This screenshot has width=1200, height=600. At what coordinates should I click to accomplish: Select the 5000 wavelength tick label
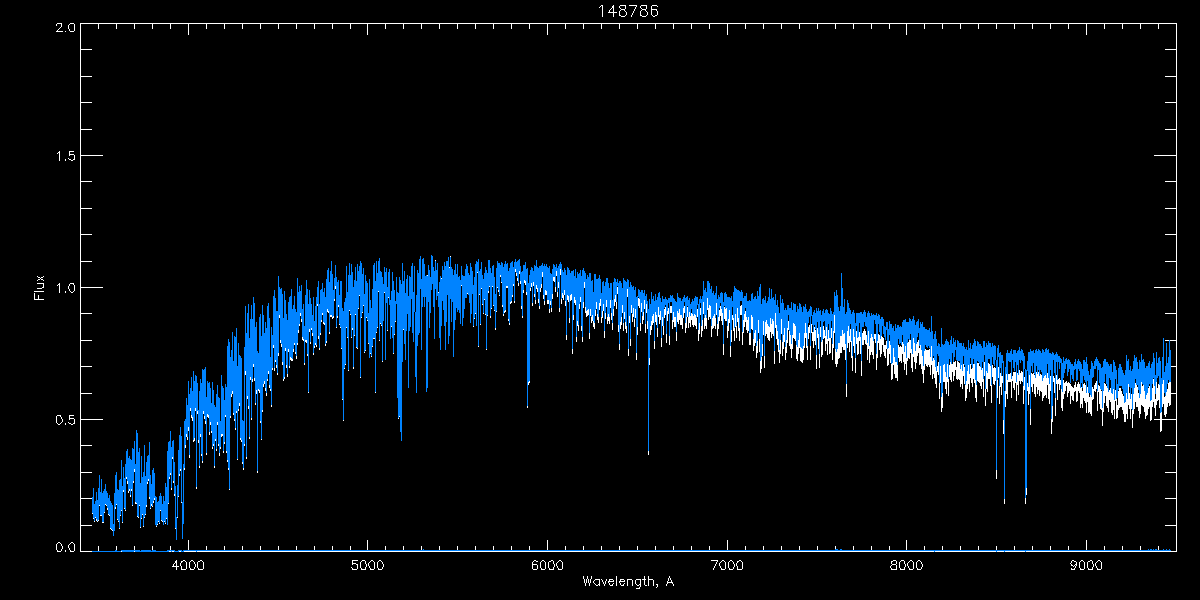367,564
